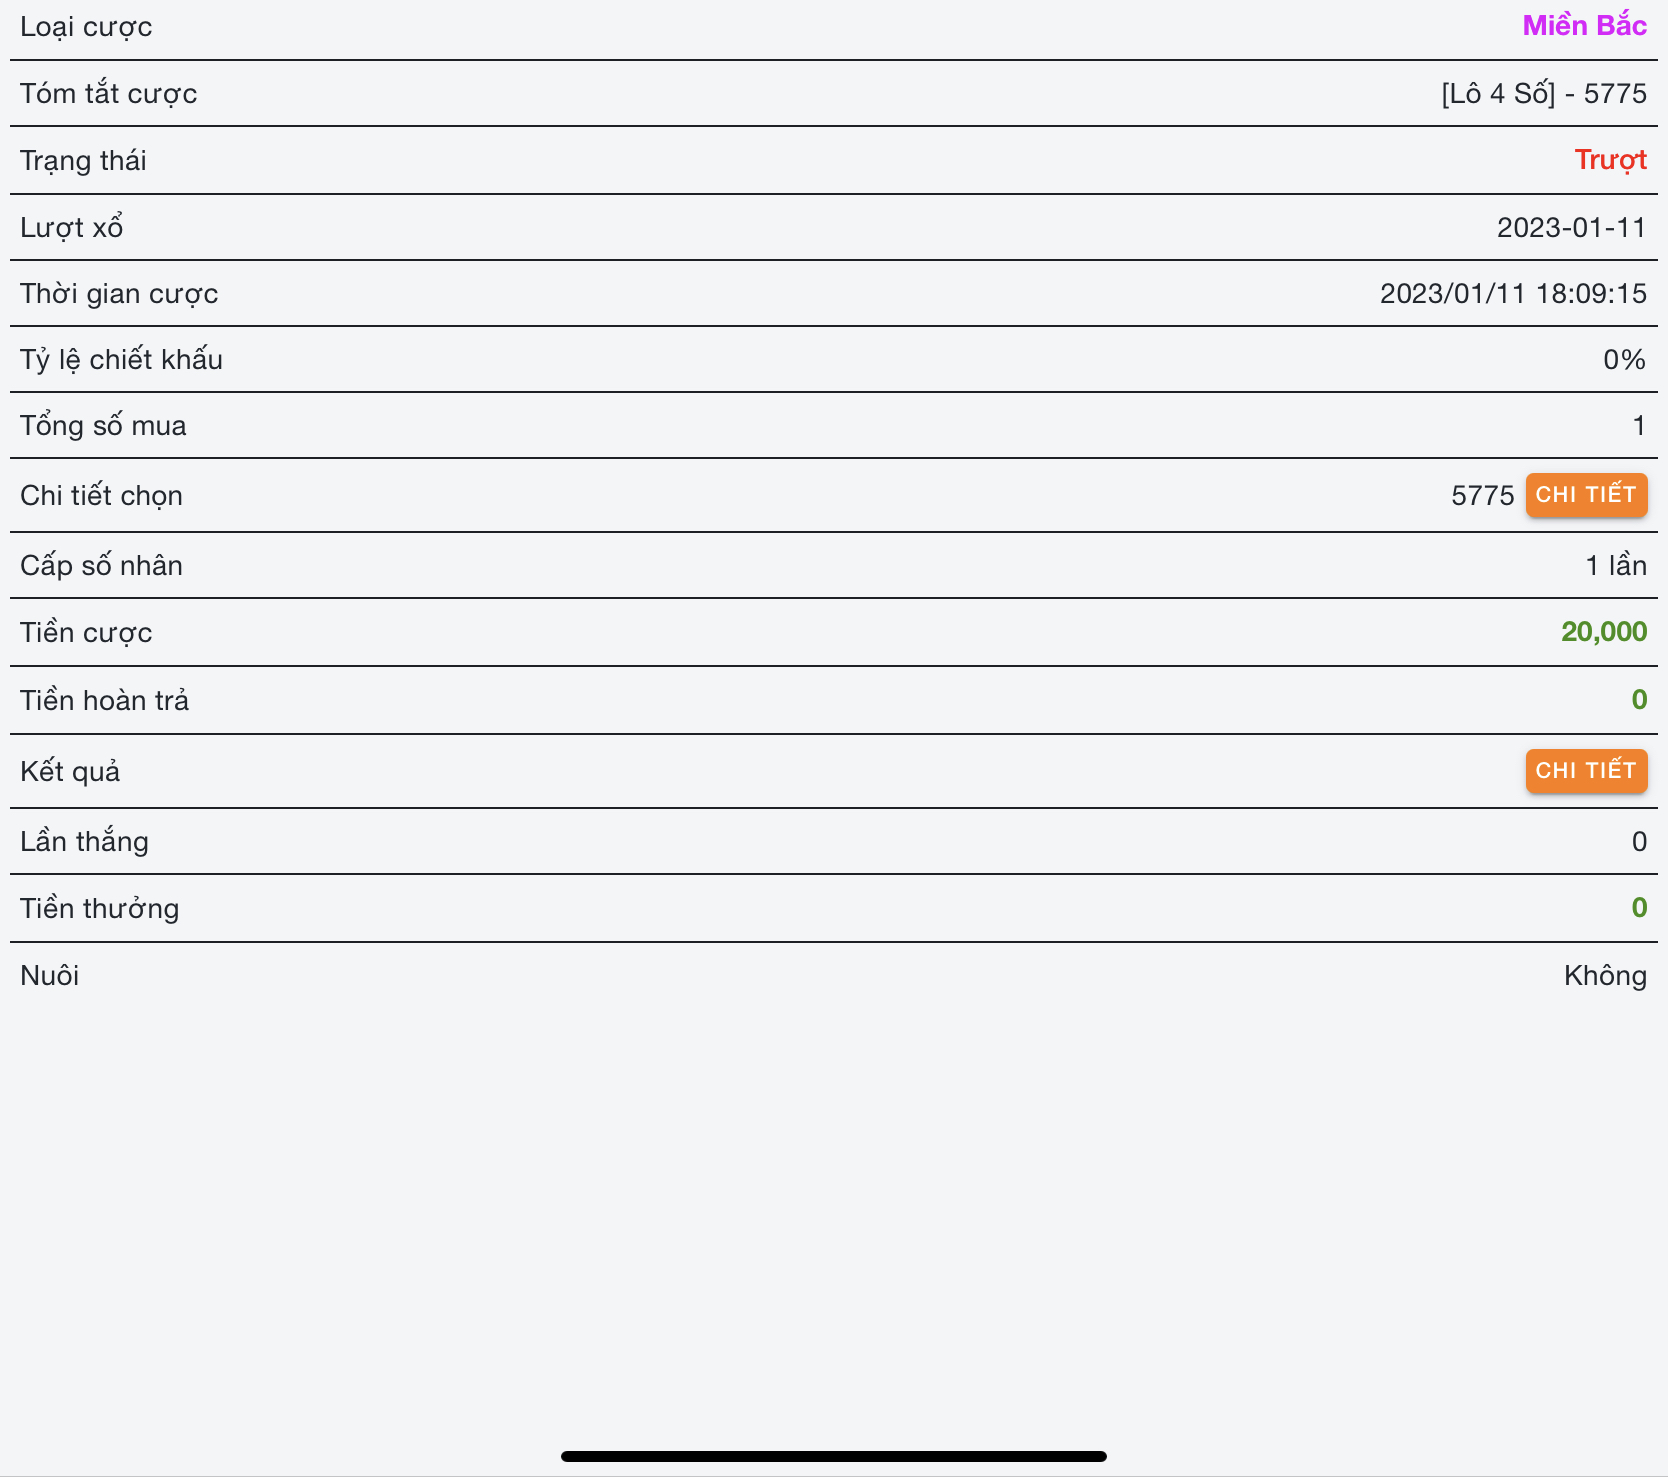Select the Tiền cược amount 20,000

(x=1604, y=632)
